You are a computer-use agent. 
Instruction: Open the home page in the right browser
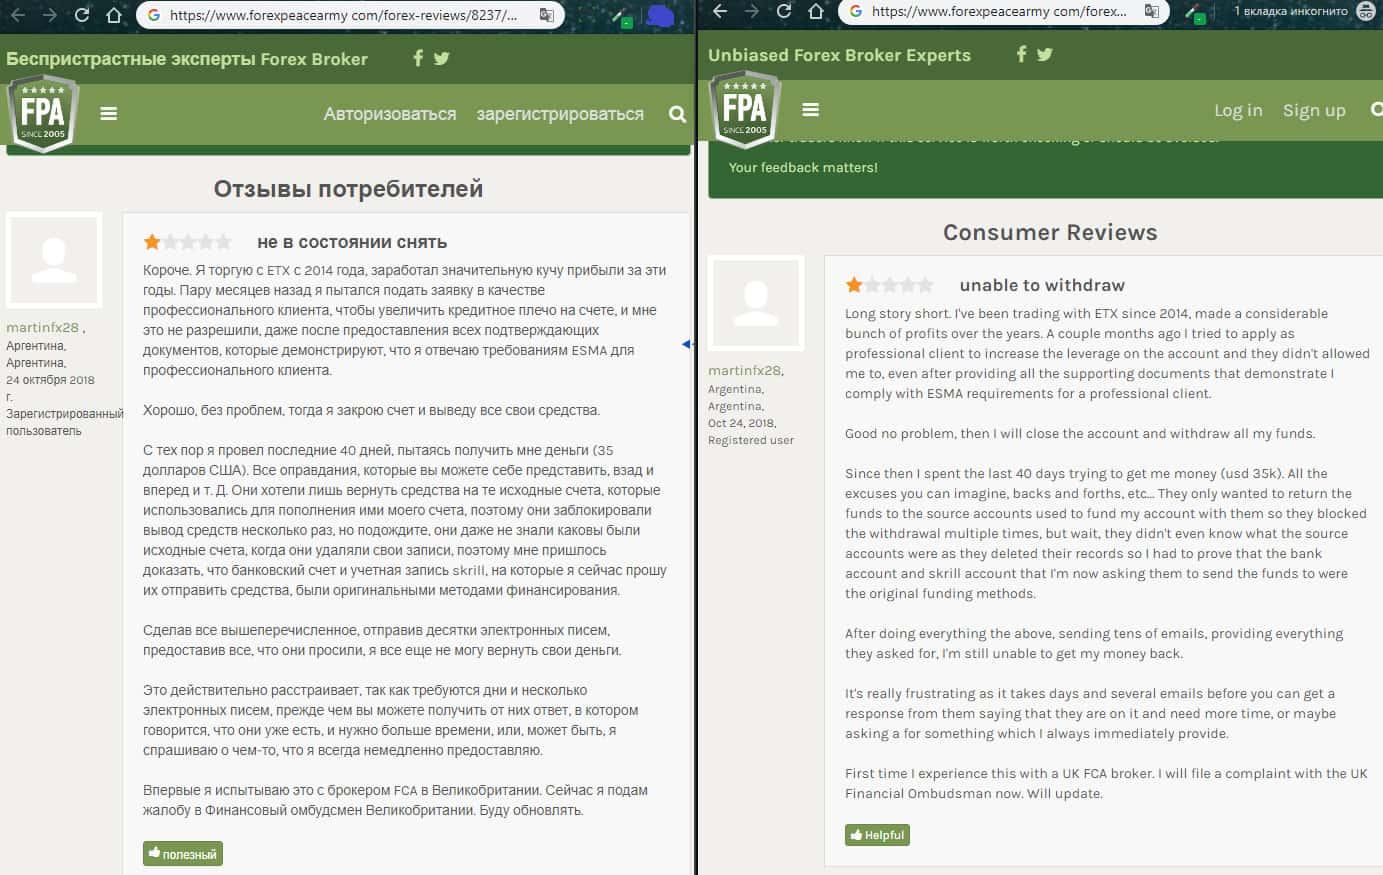(x=816, y=11)
